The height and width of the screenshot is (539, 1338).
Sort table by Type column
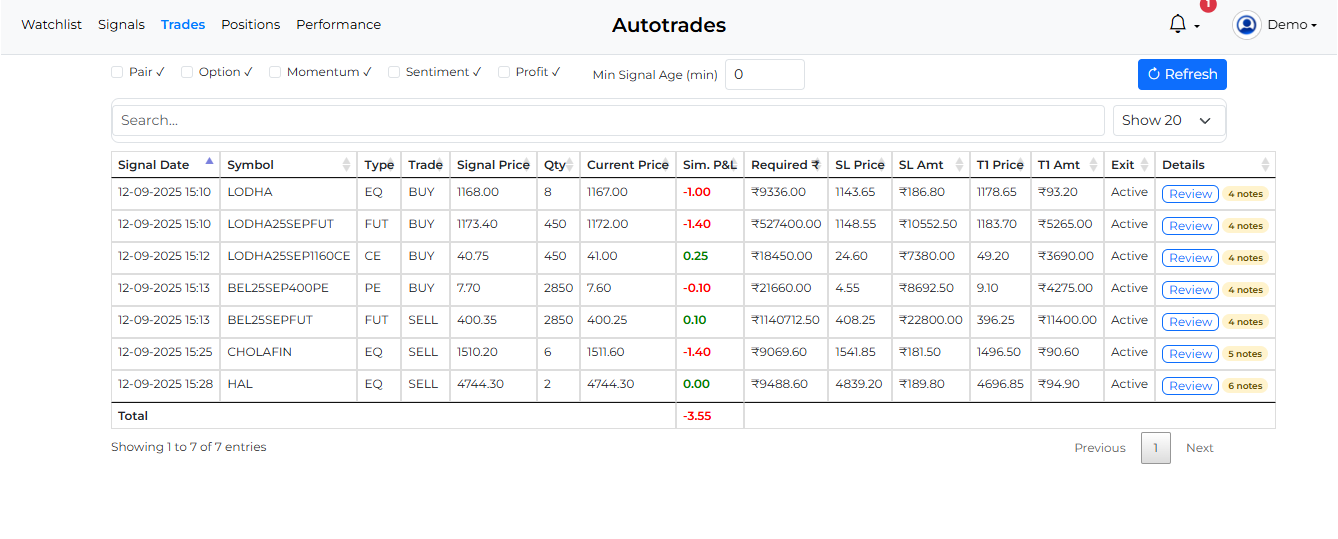[379, 165]
